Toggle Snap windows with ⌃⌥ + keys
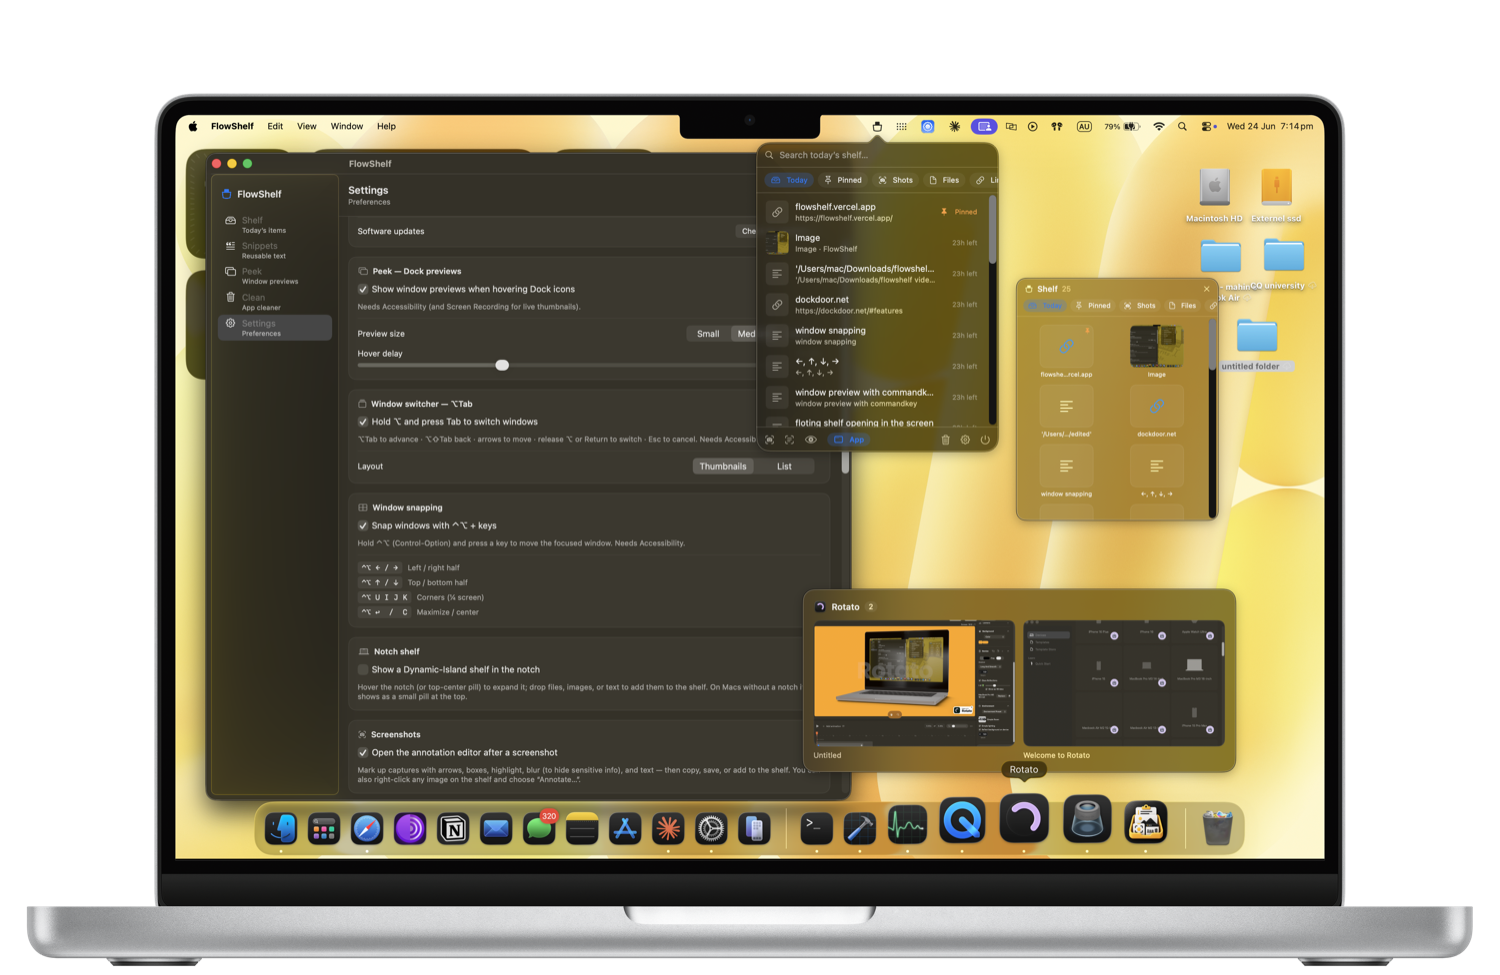 pyautogui.click(x=363, y=526)
